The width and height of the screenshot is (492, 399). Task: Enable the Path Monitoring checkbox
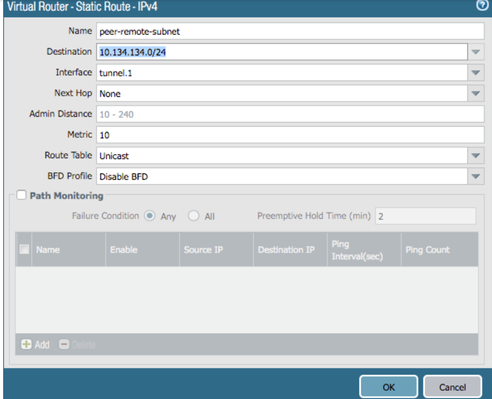click(21, 195)
